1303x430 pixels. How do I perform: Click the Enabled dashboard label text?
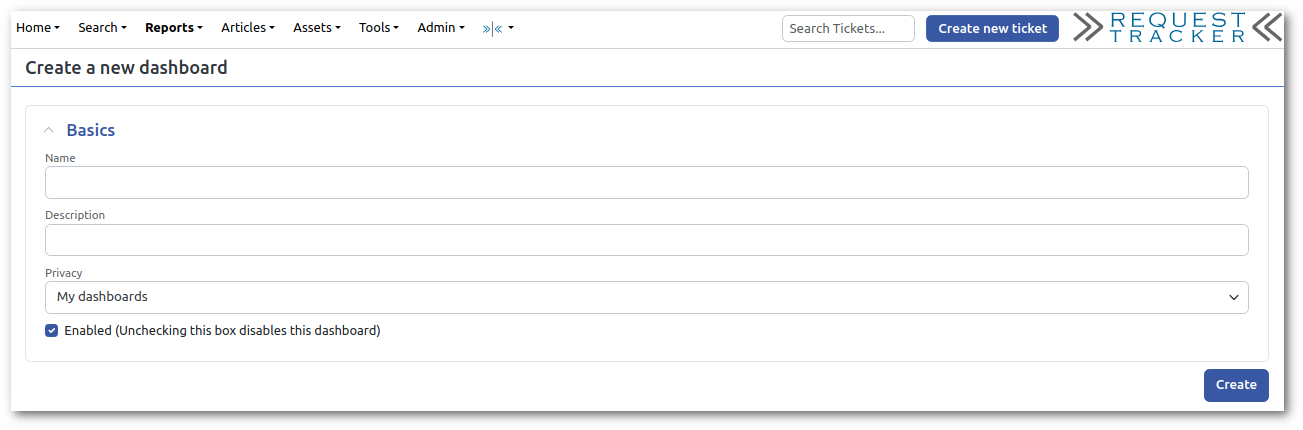coord(222,330)
